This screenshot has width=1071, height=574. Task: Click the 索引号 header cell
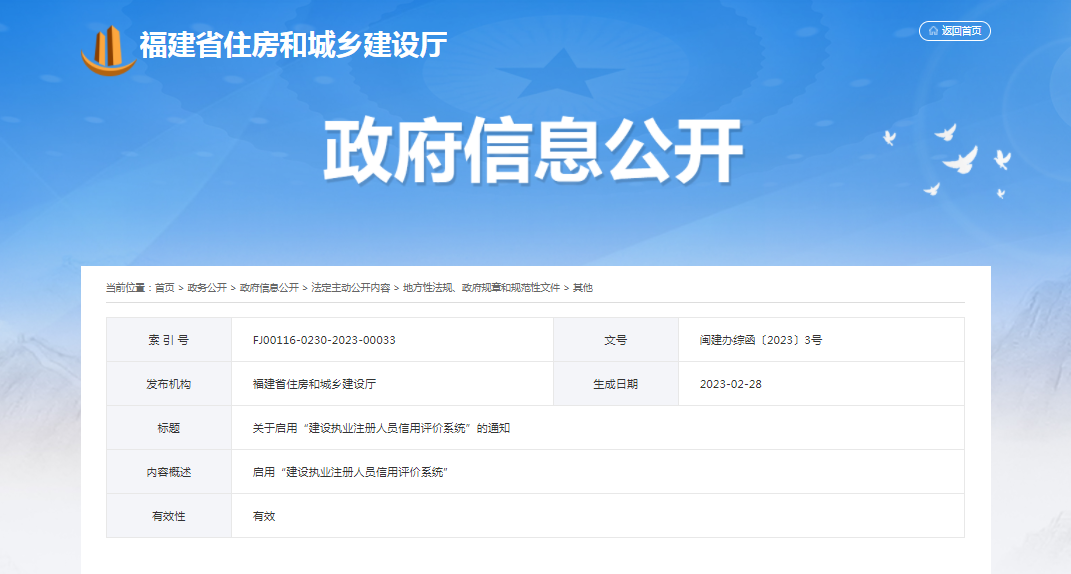pyautogui.click(x=169, y=340)
